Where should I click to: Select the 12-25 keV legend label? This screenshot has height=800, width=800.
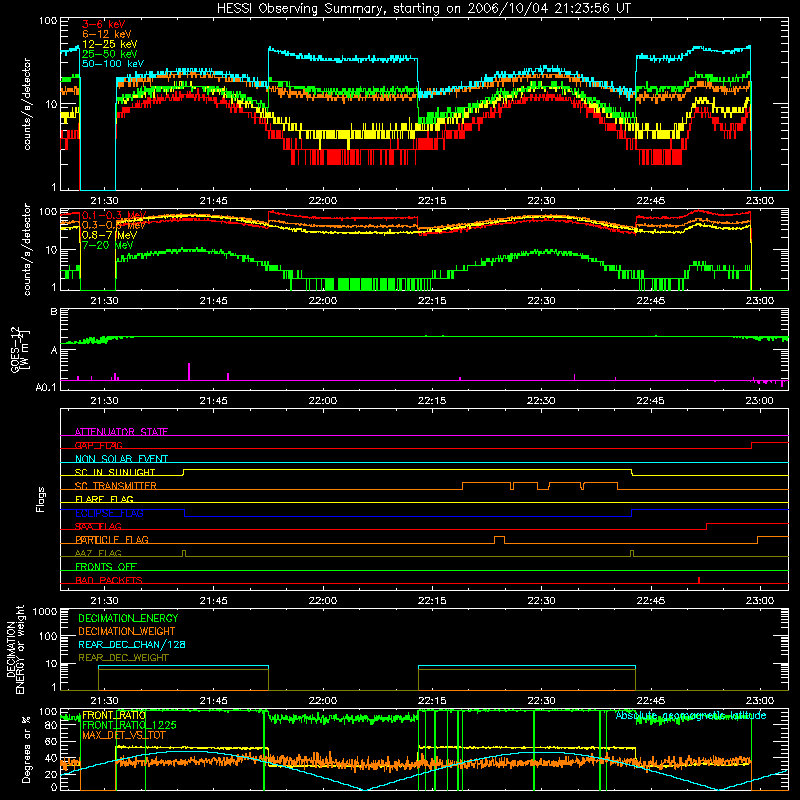pyautogui.click(x=110, y=44)
